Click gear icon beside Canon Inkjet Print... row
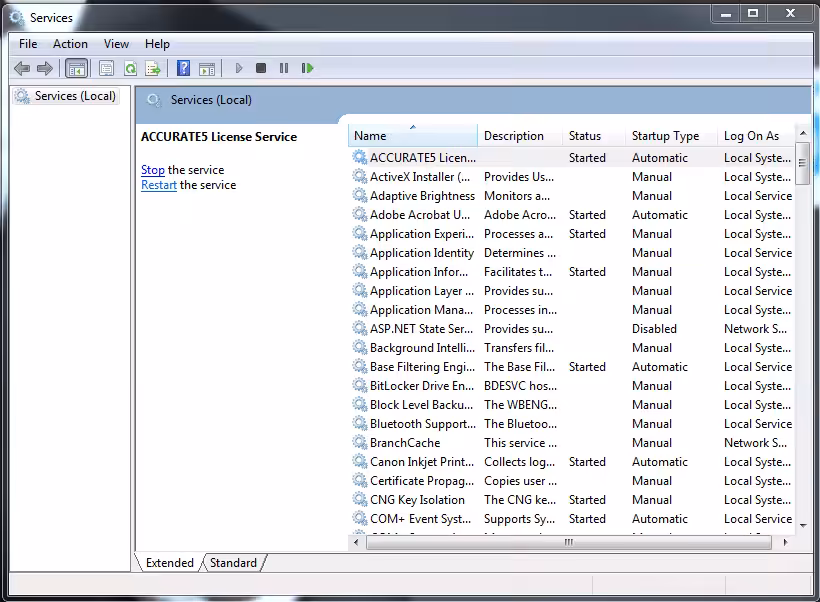 [360, 461]
